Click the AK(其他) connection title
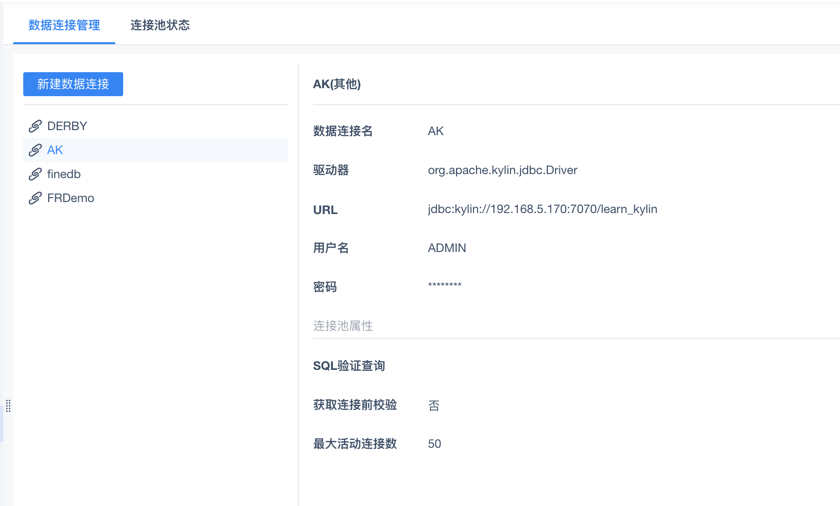The height and width of the screenshot is (506, 840). (x=337, y=84)
